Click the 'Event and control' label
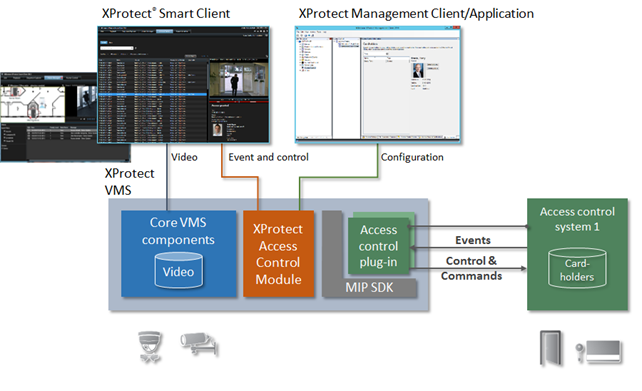The height and width of the screenshot is (391, 642). [x=268, y=157]
